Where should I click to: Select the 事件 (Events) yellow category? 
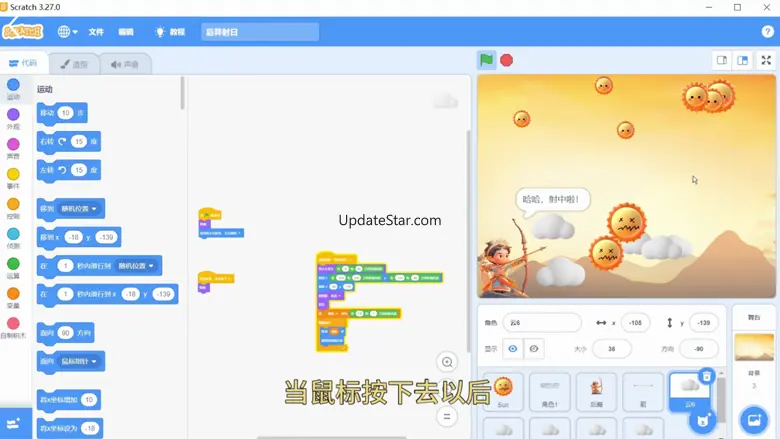(13, 179)
